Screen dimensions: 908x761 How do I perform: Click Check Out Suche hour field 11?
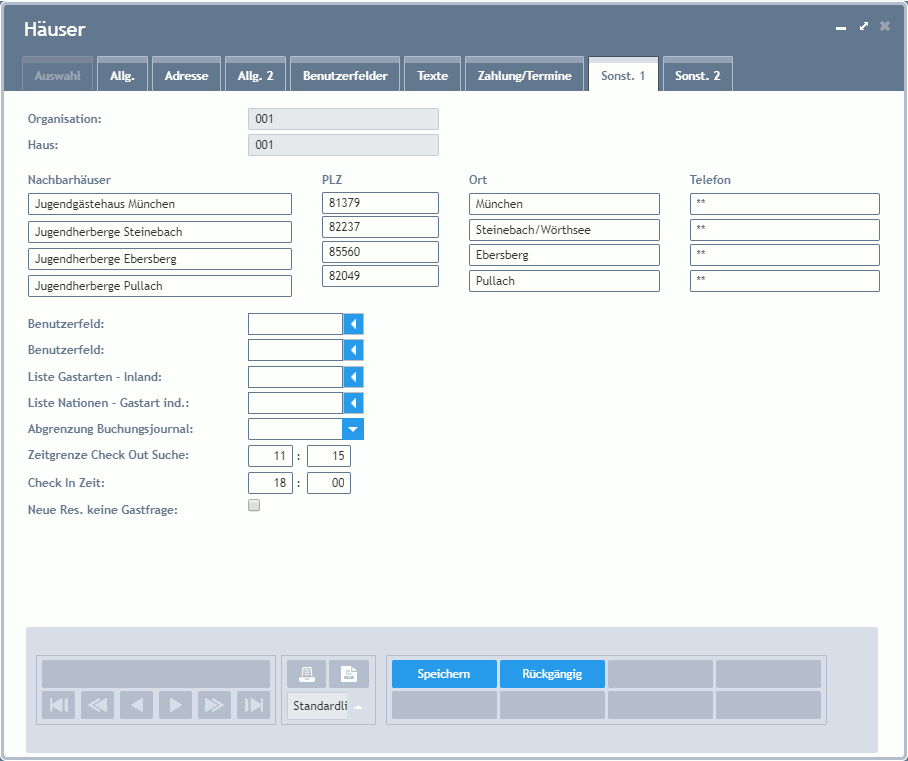point(270,456)
